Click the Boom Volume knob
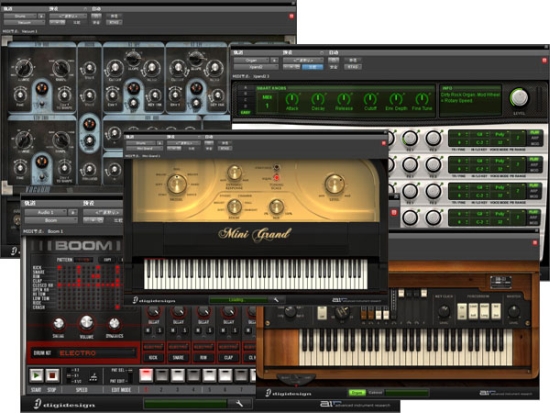 pyautogui.click(x=86, y=323)
